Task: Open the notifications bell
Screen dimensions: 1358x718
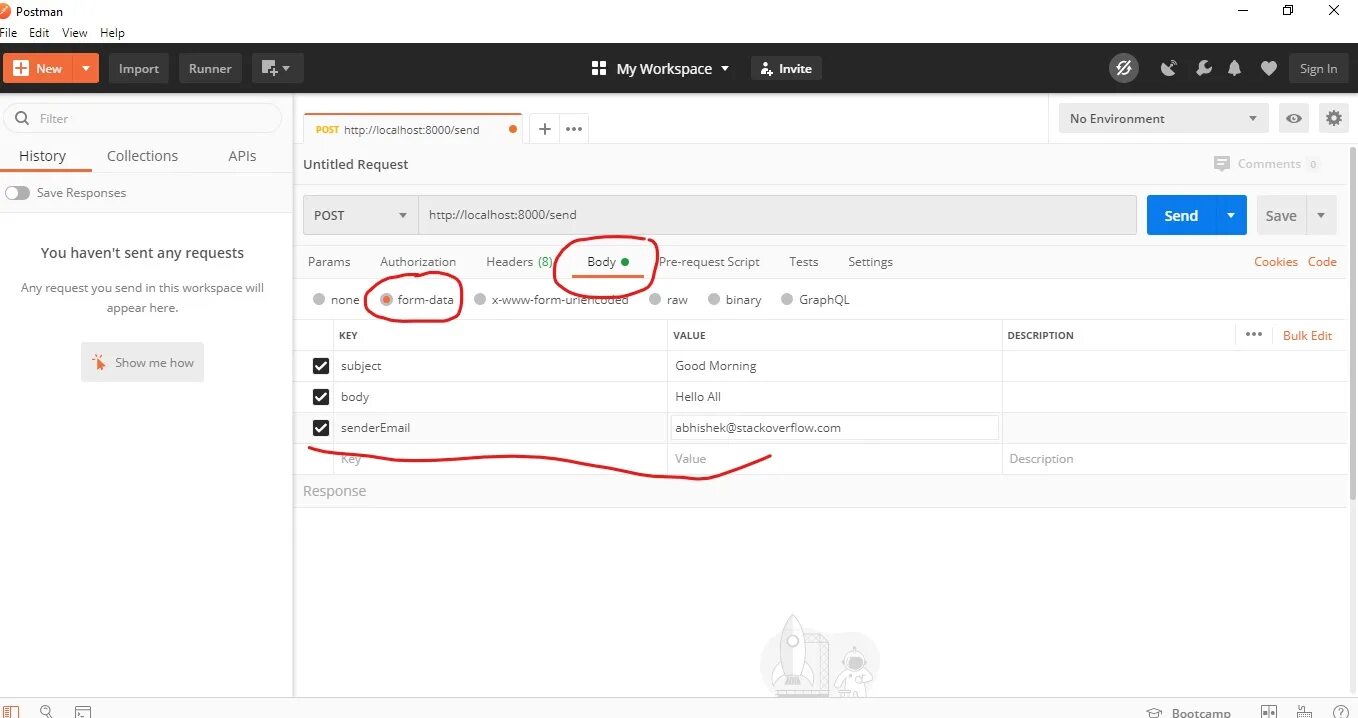Action: click(1235, 68)
